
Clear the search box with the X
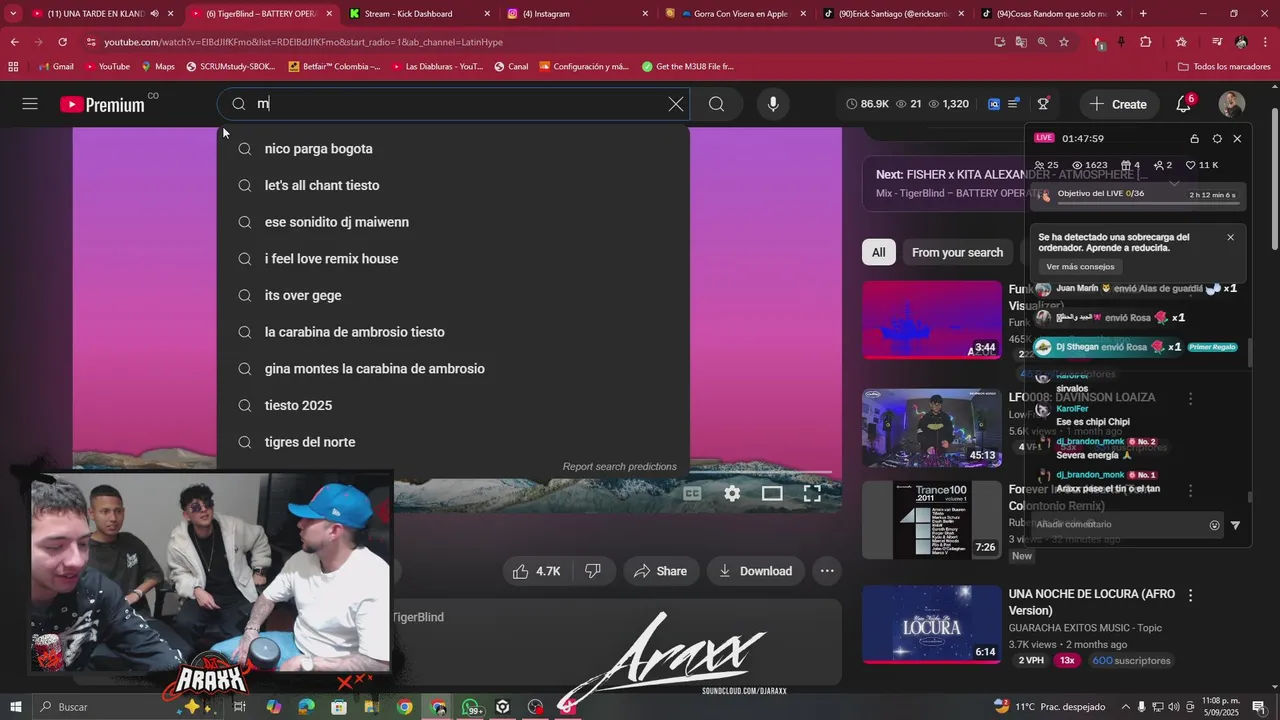click(676, 104)
